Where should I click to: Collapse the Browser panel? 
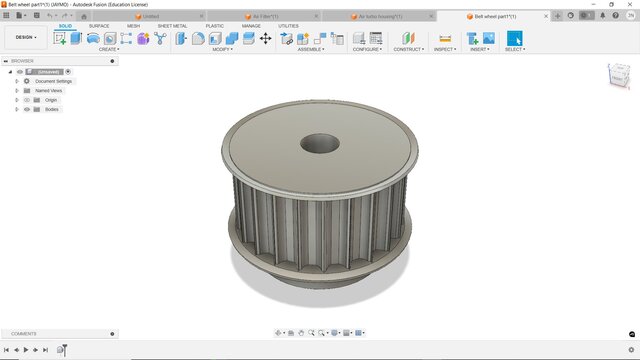[6, 61]
